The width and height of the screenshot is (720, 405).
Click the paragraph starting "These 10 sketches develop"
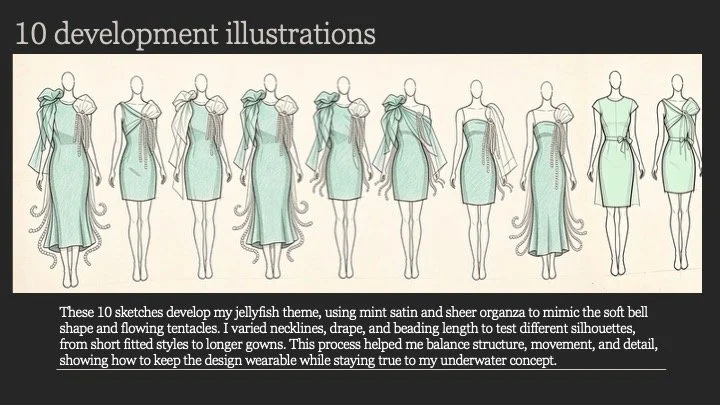point(358,336)
